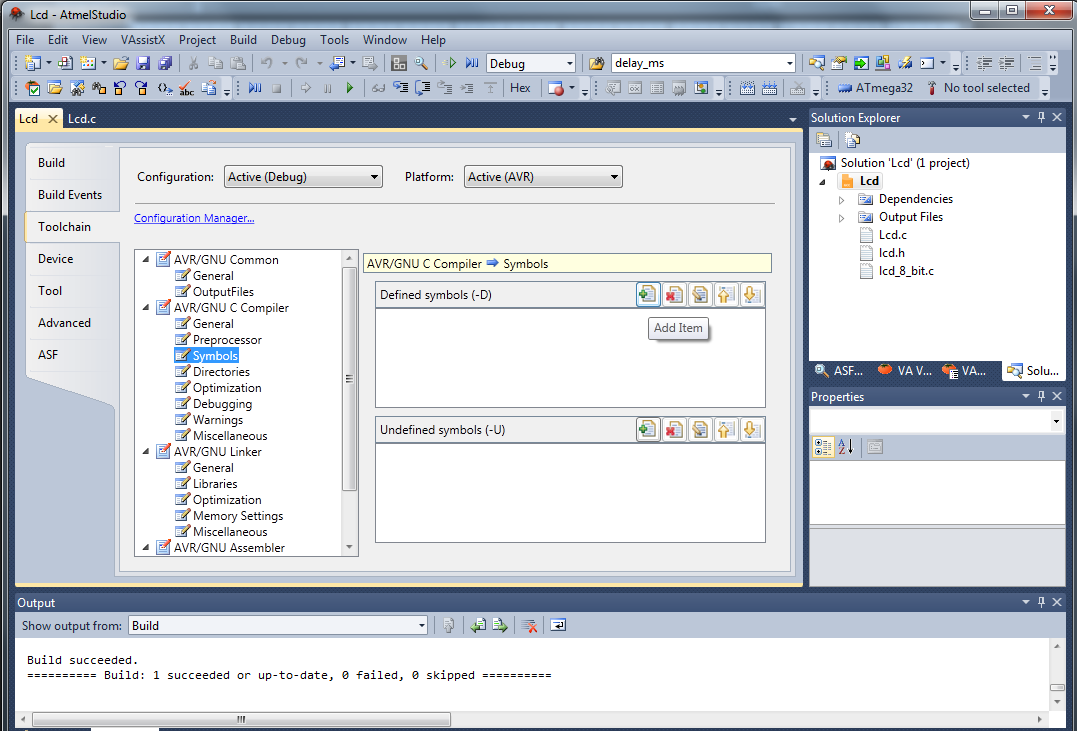Toggle auto-hide pin on Properties panel

click(1041, 396)
